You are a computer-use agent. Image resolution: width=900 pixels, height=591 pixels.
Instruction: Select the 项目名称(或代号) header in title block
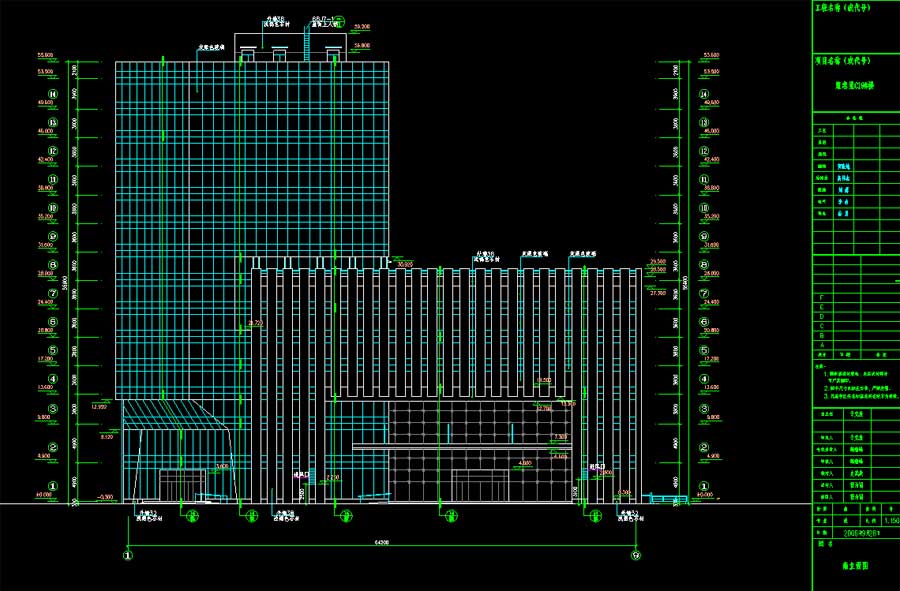842,60
